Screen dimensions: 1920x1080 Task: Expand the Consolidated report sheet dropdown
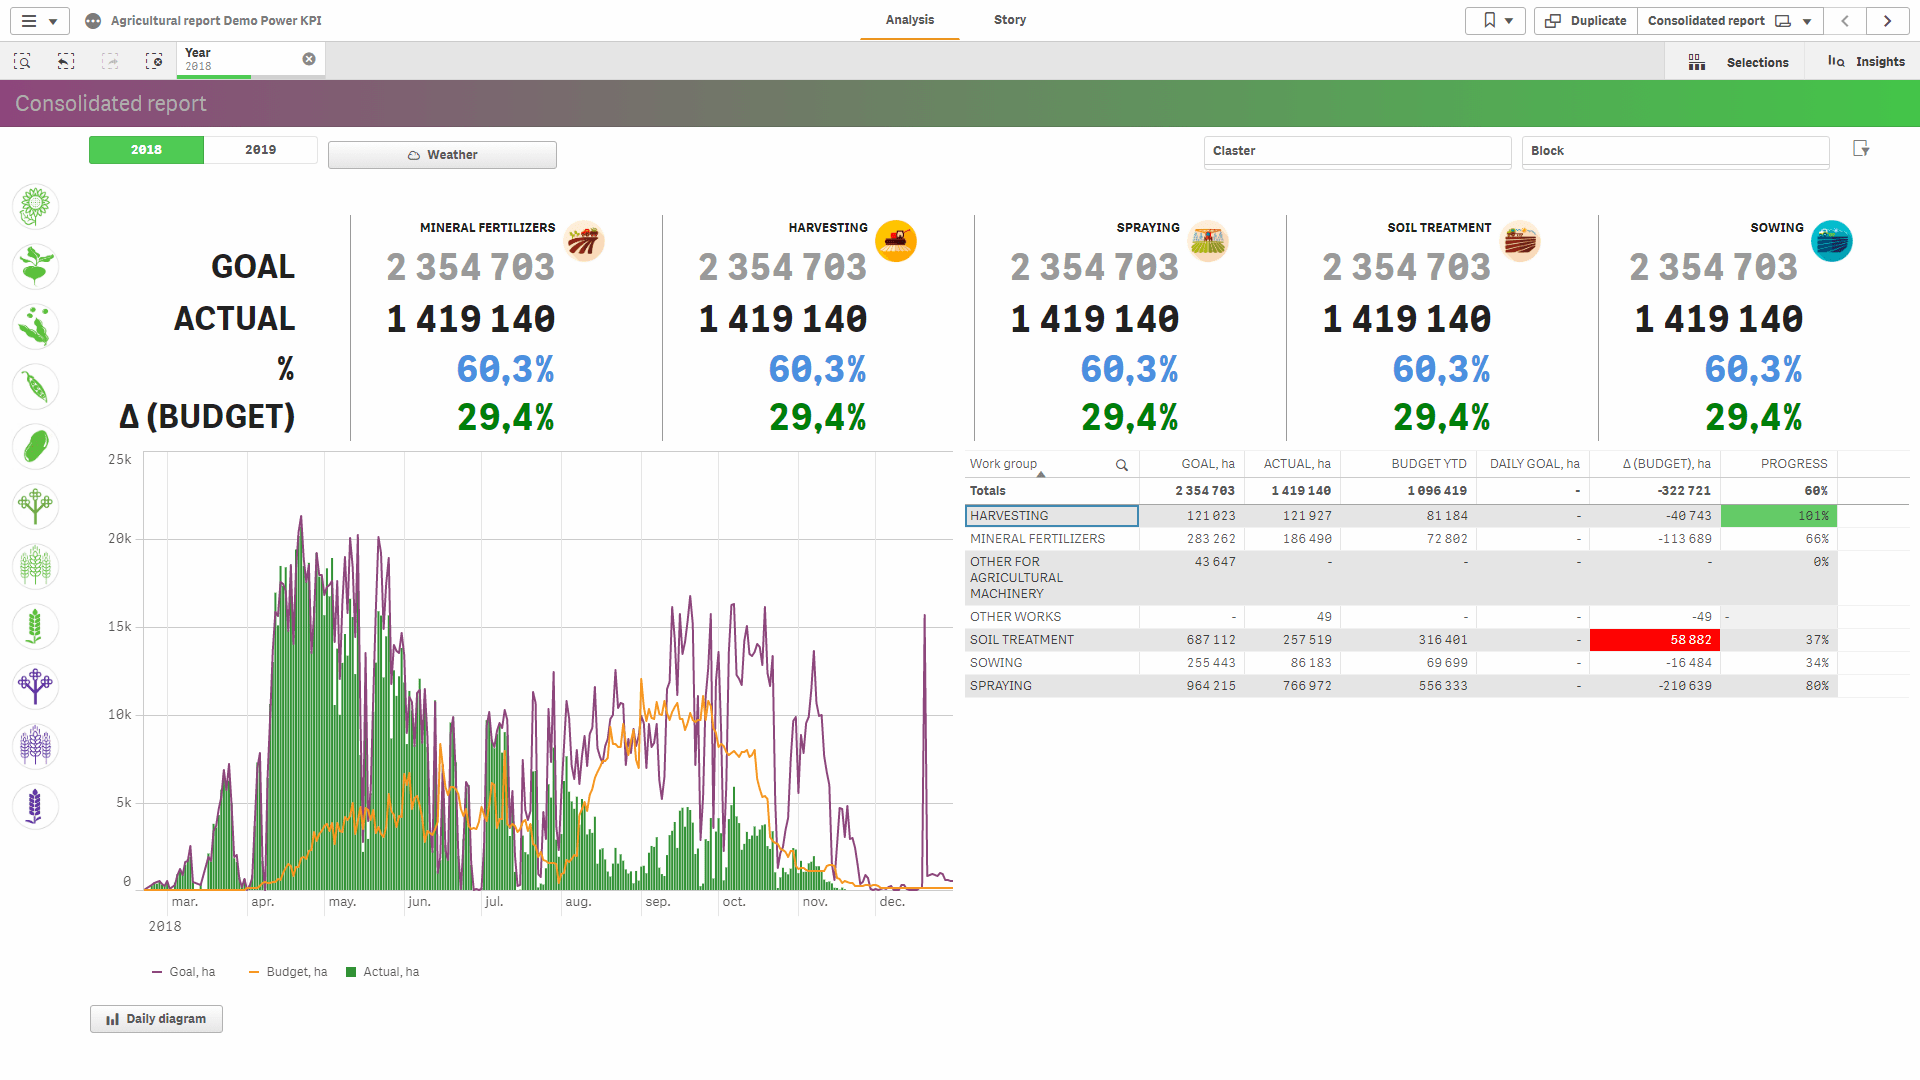click(x=1807, y=21)
